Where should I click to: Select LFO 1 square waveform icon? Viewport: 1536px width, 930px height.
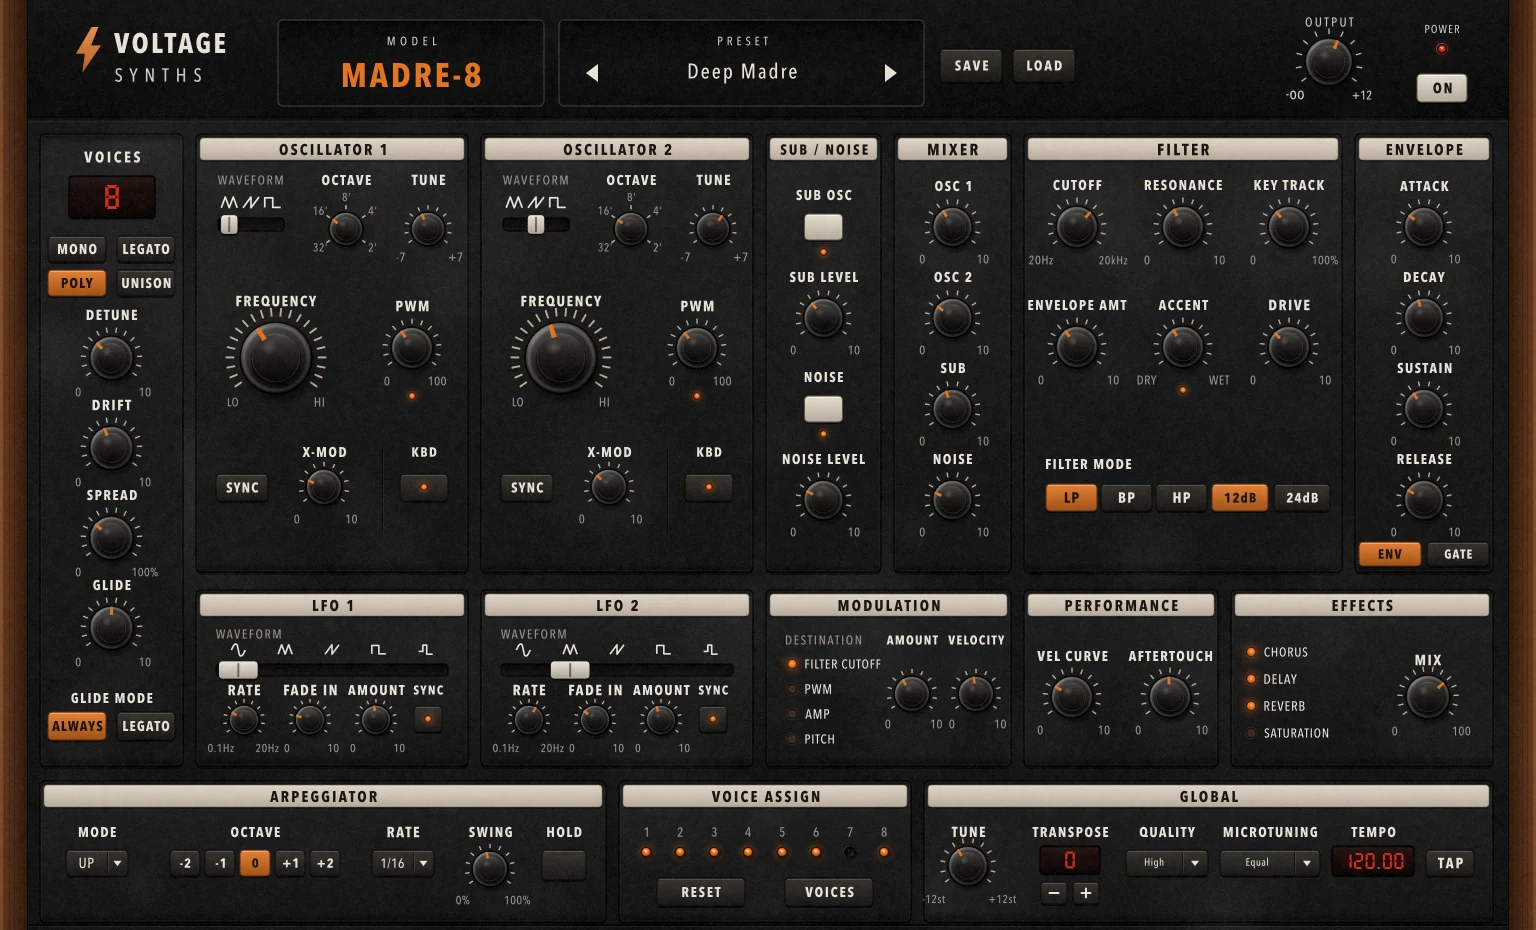click(378, 650)
